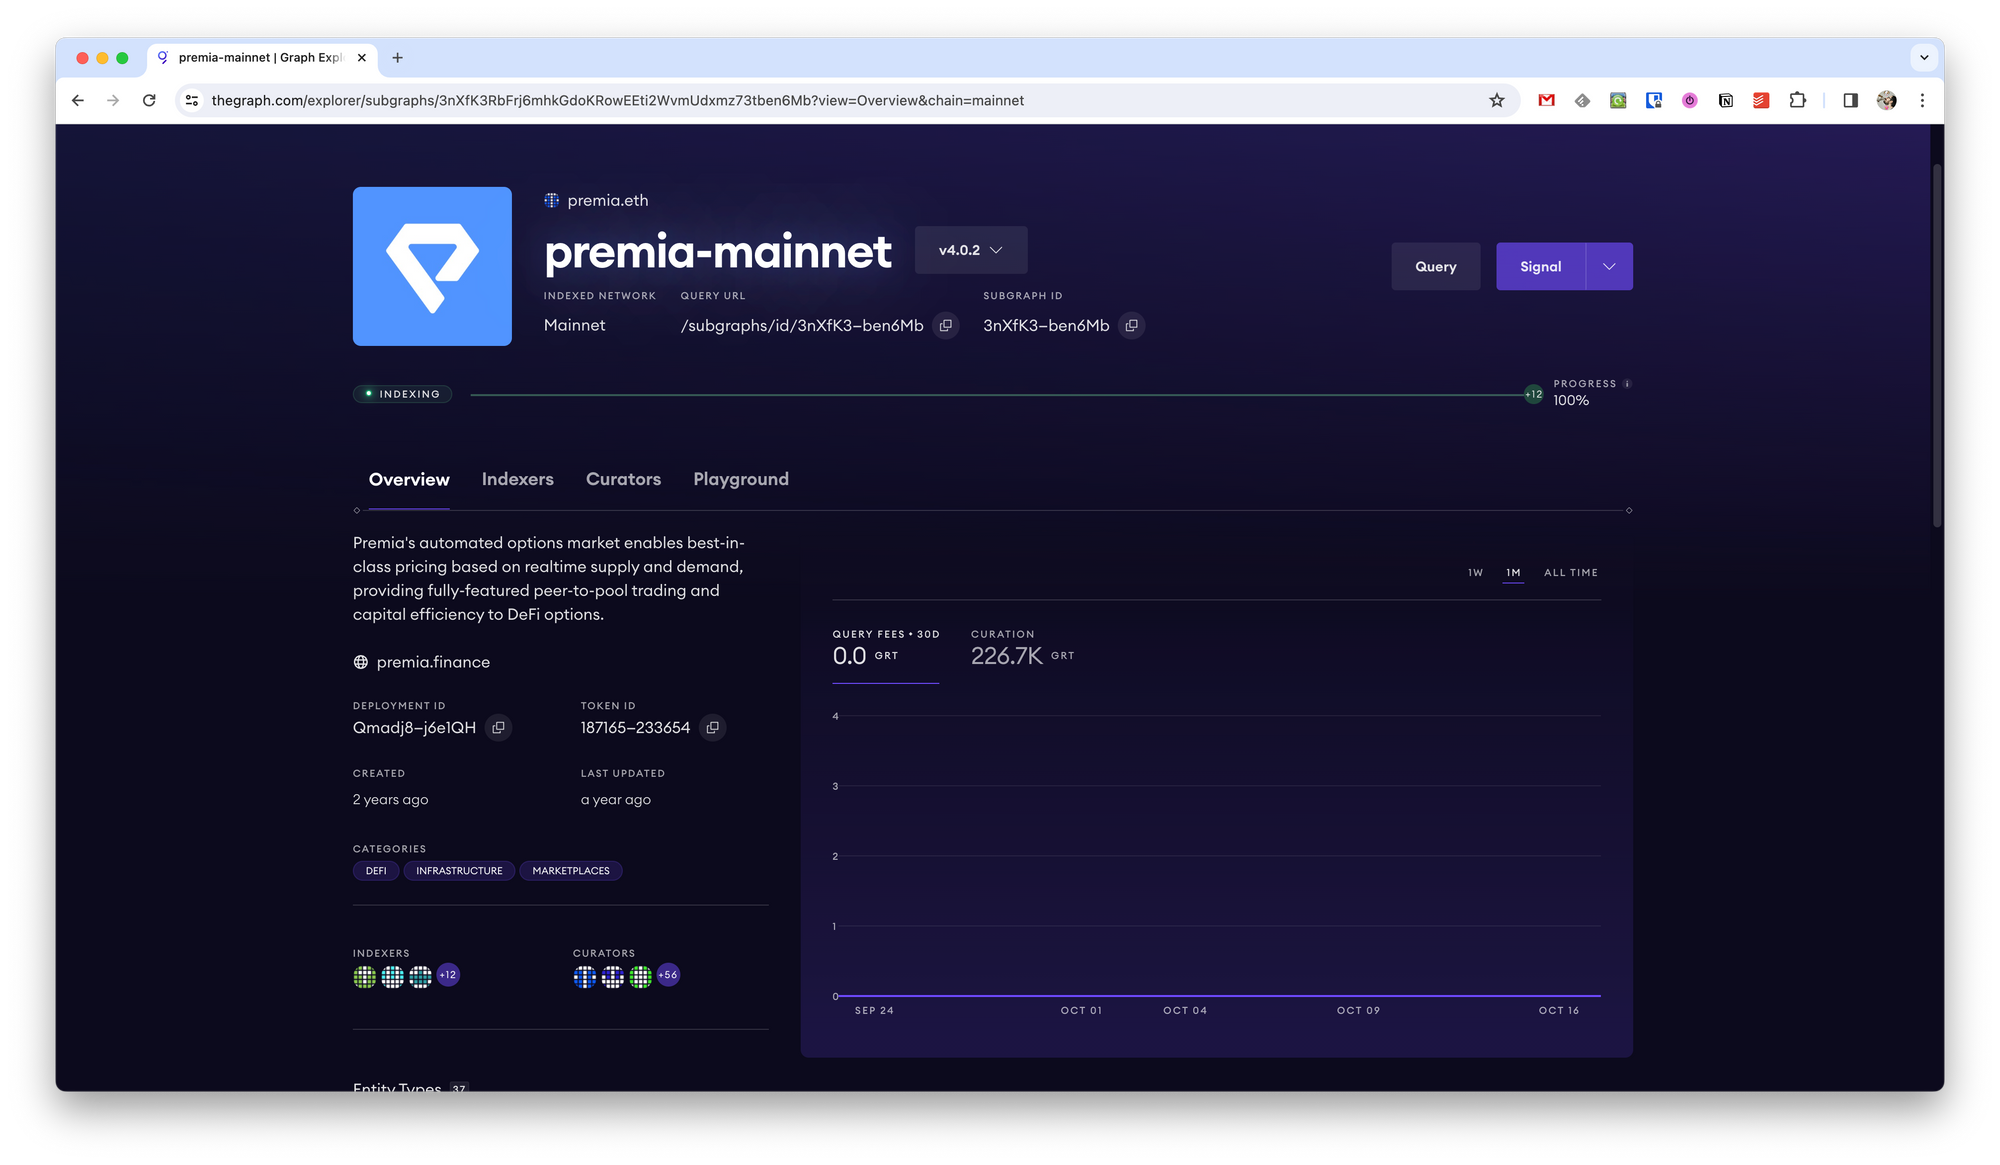This screenshot has width=2000, height=1165.
Task: Reload the page
Action: [x=149, y=100]
